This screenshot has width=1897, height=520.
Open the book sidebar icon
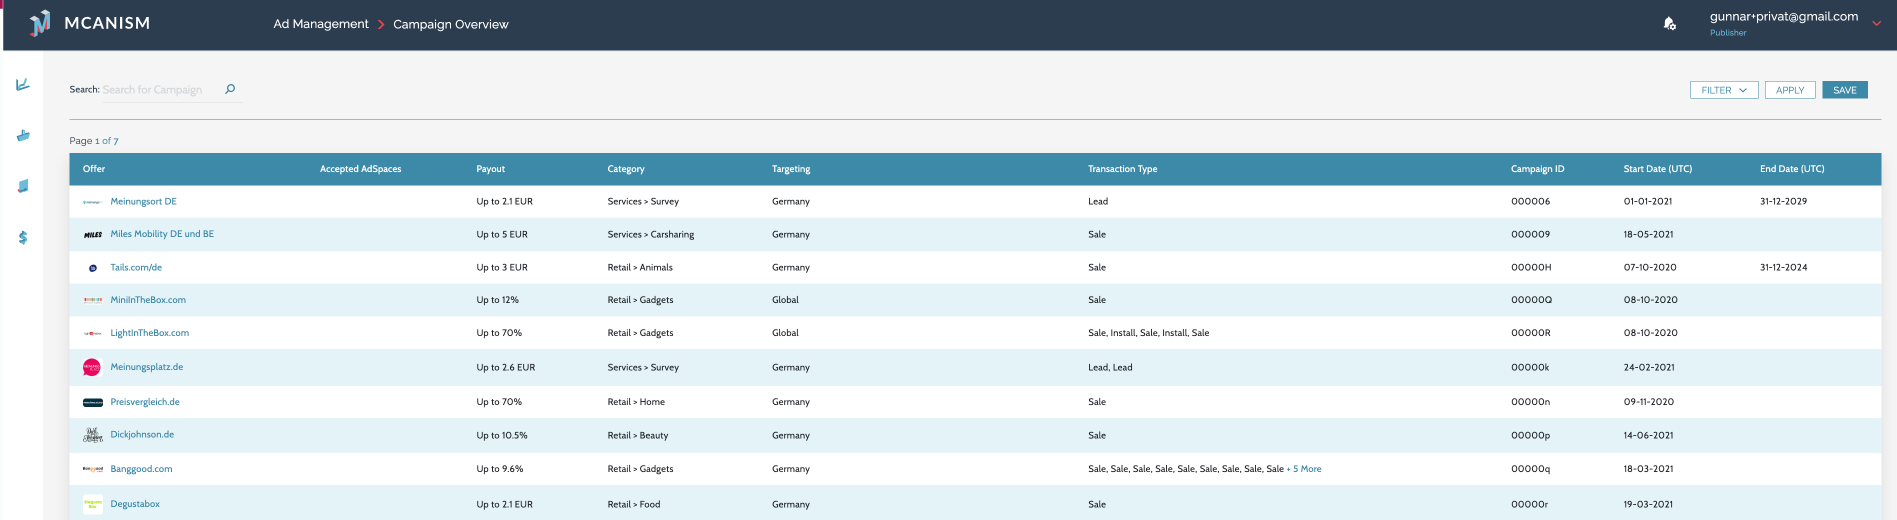point(23,186)
